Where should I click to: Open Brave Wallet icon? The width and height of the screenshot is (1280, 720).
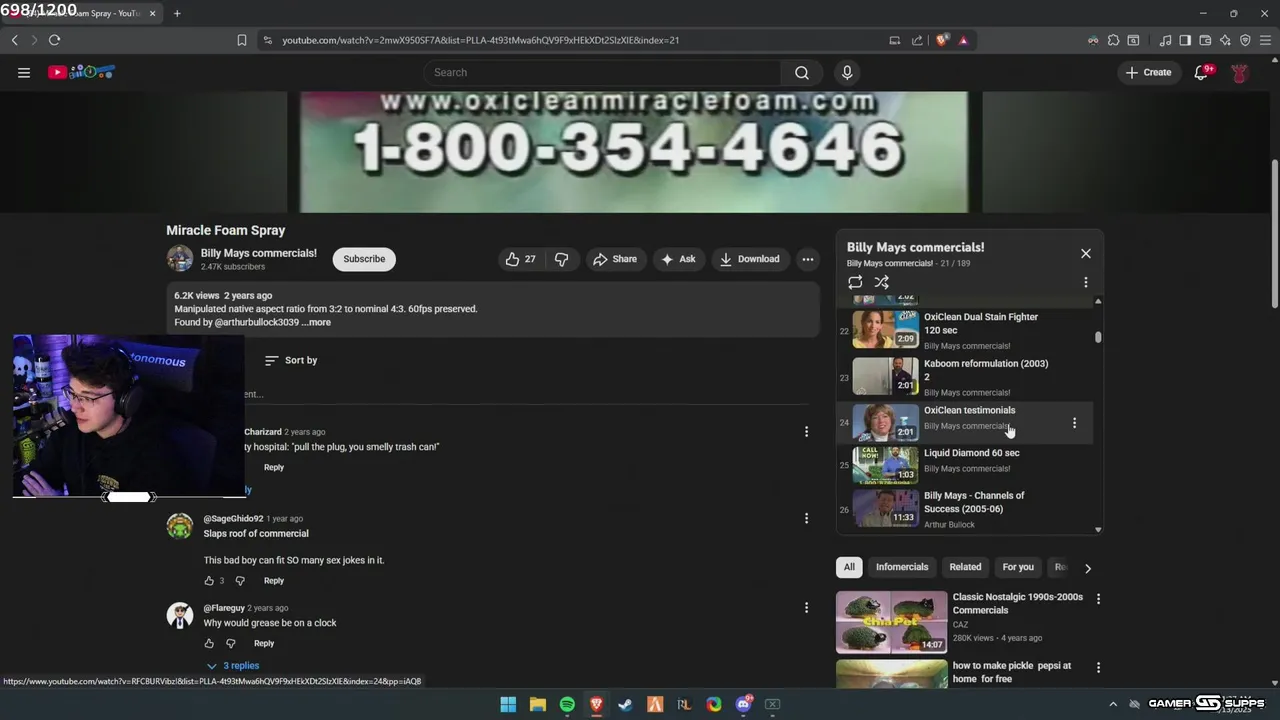pos(1205,40)
